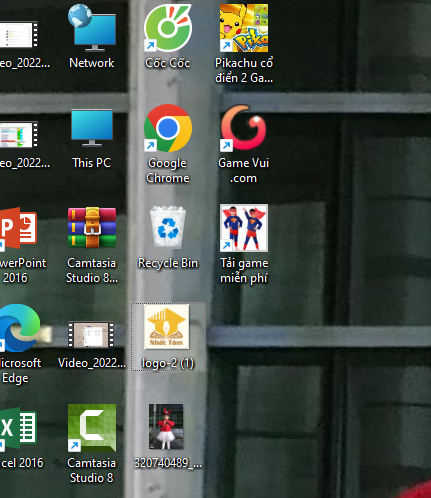The width and height of the screenshot is (431, 498).
Task: Click the 'Cốc Cốc' label text
Action: 168,63
